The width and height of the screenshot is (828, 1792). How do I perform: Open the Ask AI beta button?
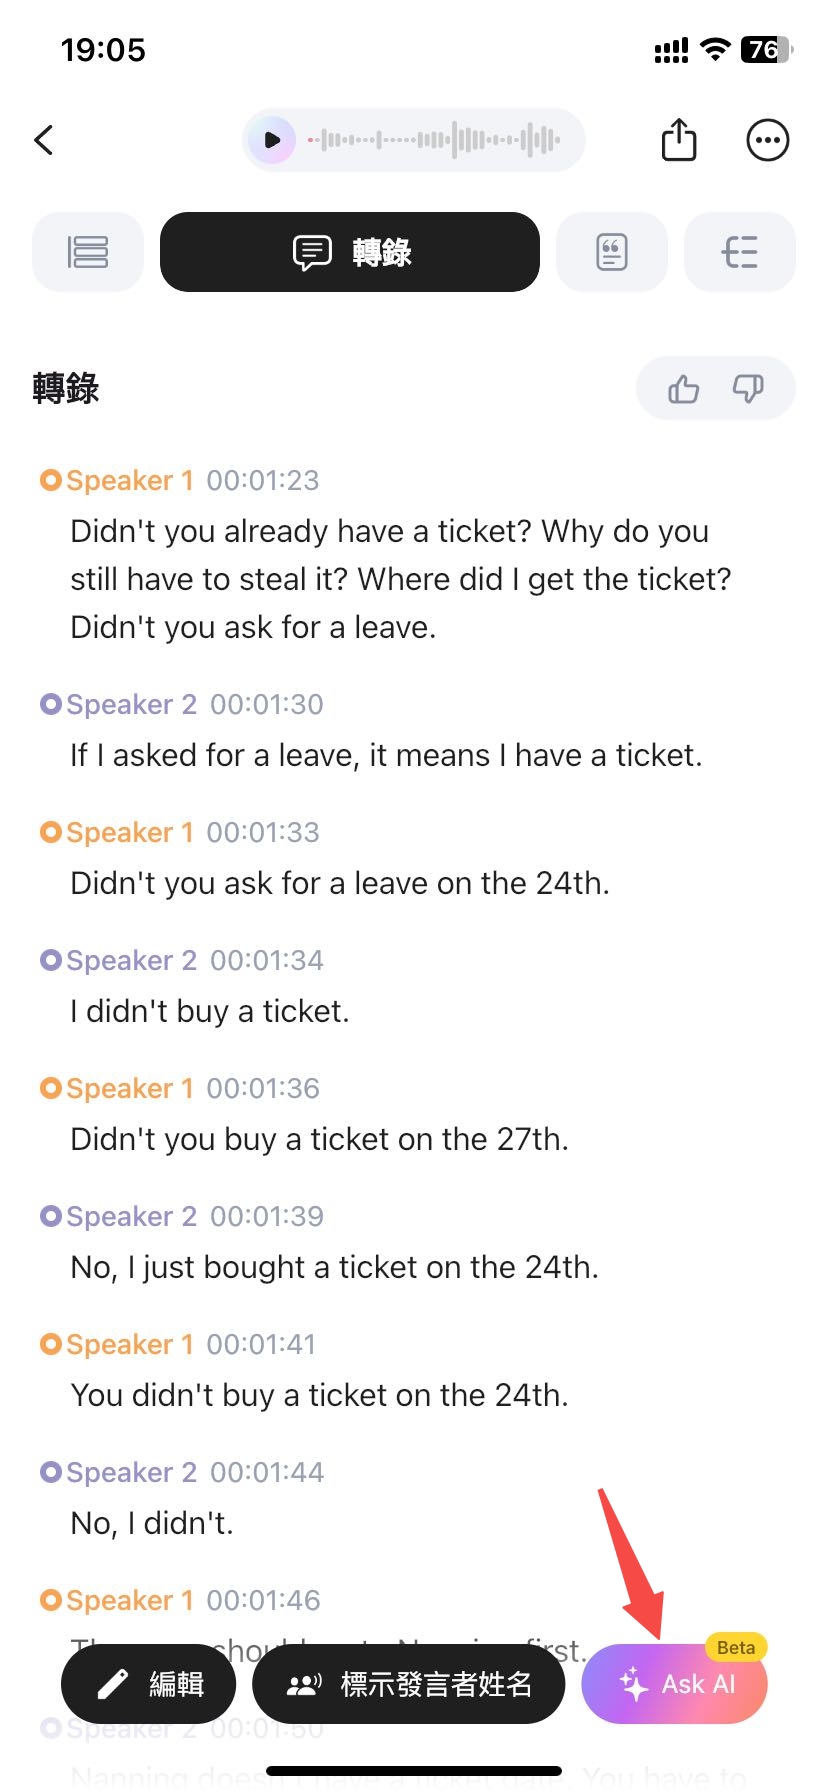[675, 1684]
